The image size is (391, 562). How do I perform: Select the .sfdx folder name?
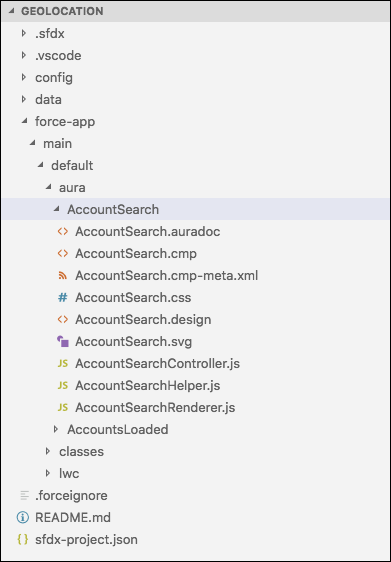tap(50, 34)
